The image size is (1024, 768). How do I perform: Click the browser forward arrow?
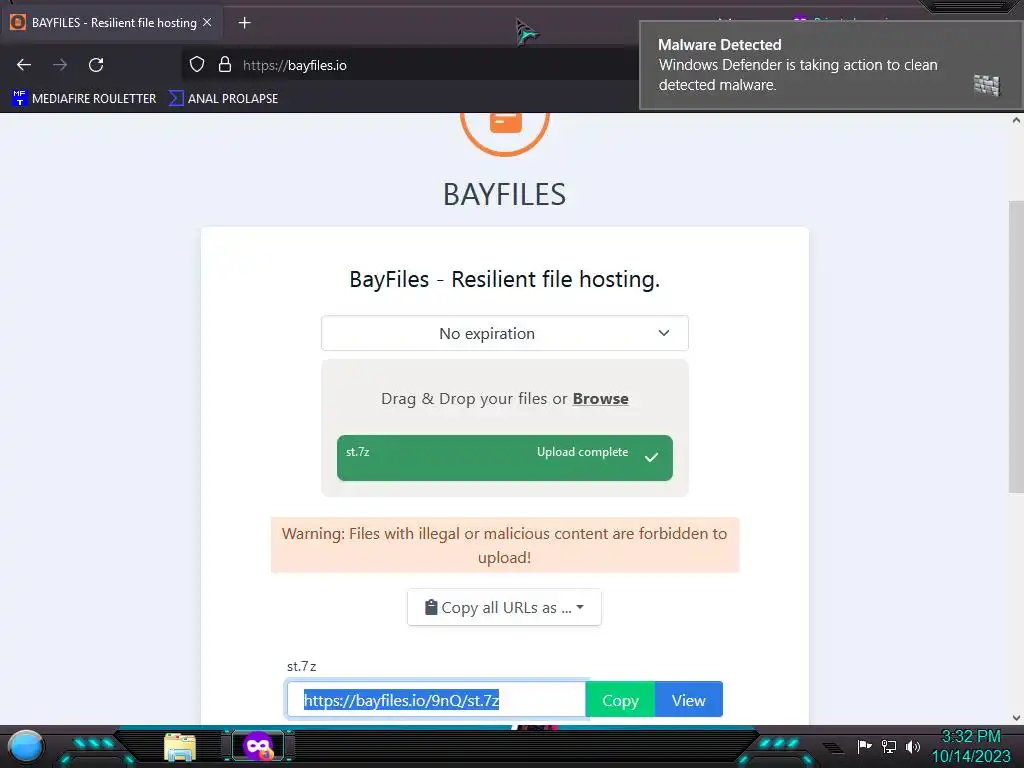[60, 65]
